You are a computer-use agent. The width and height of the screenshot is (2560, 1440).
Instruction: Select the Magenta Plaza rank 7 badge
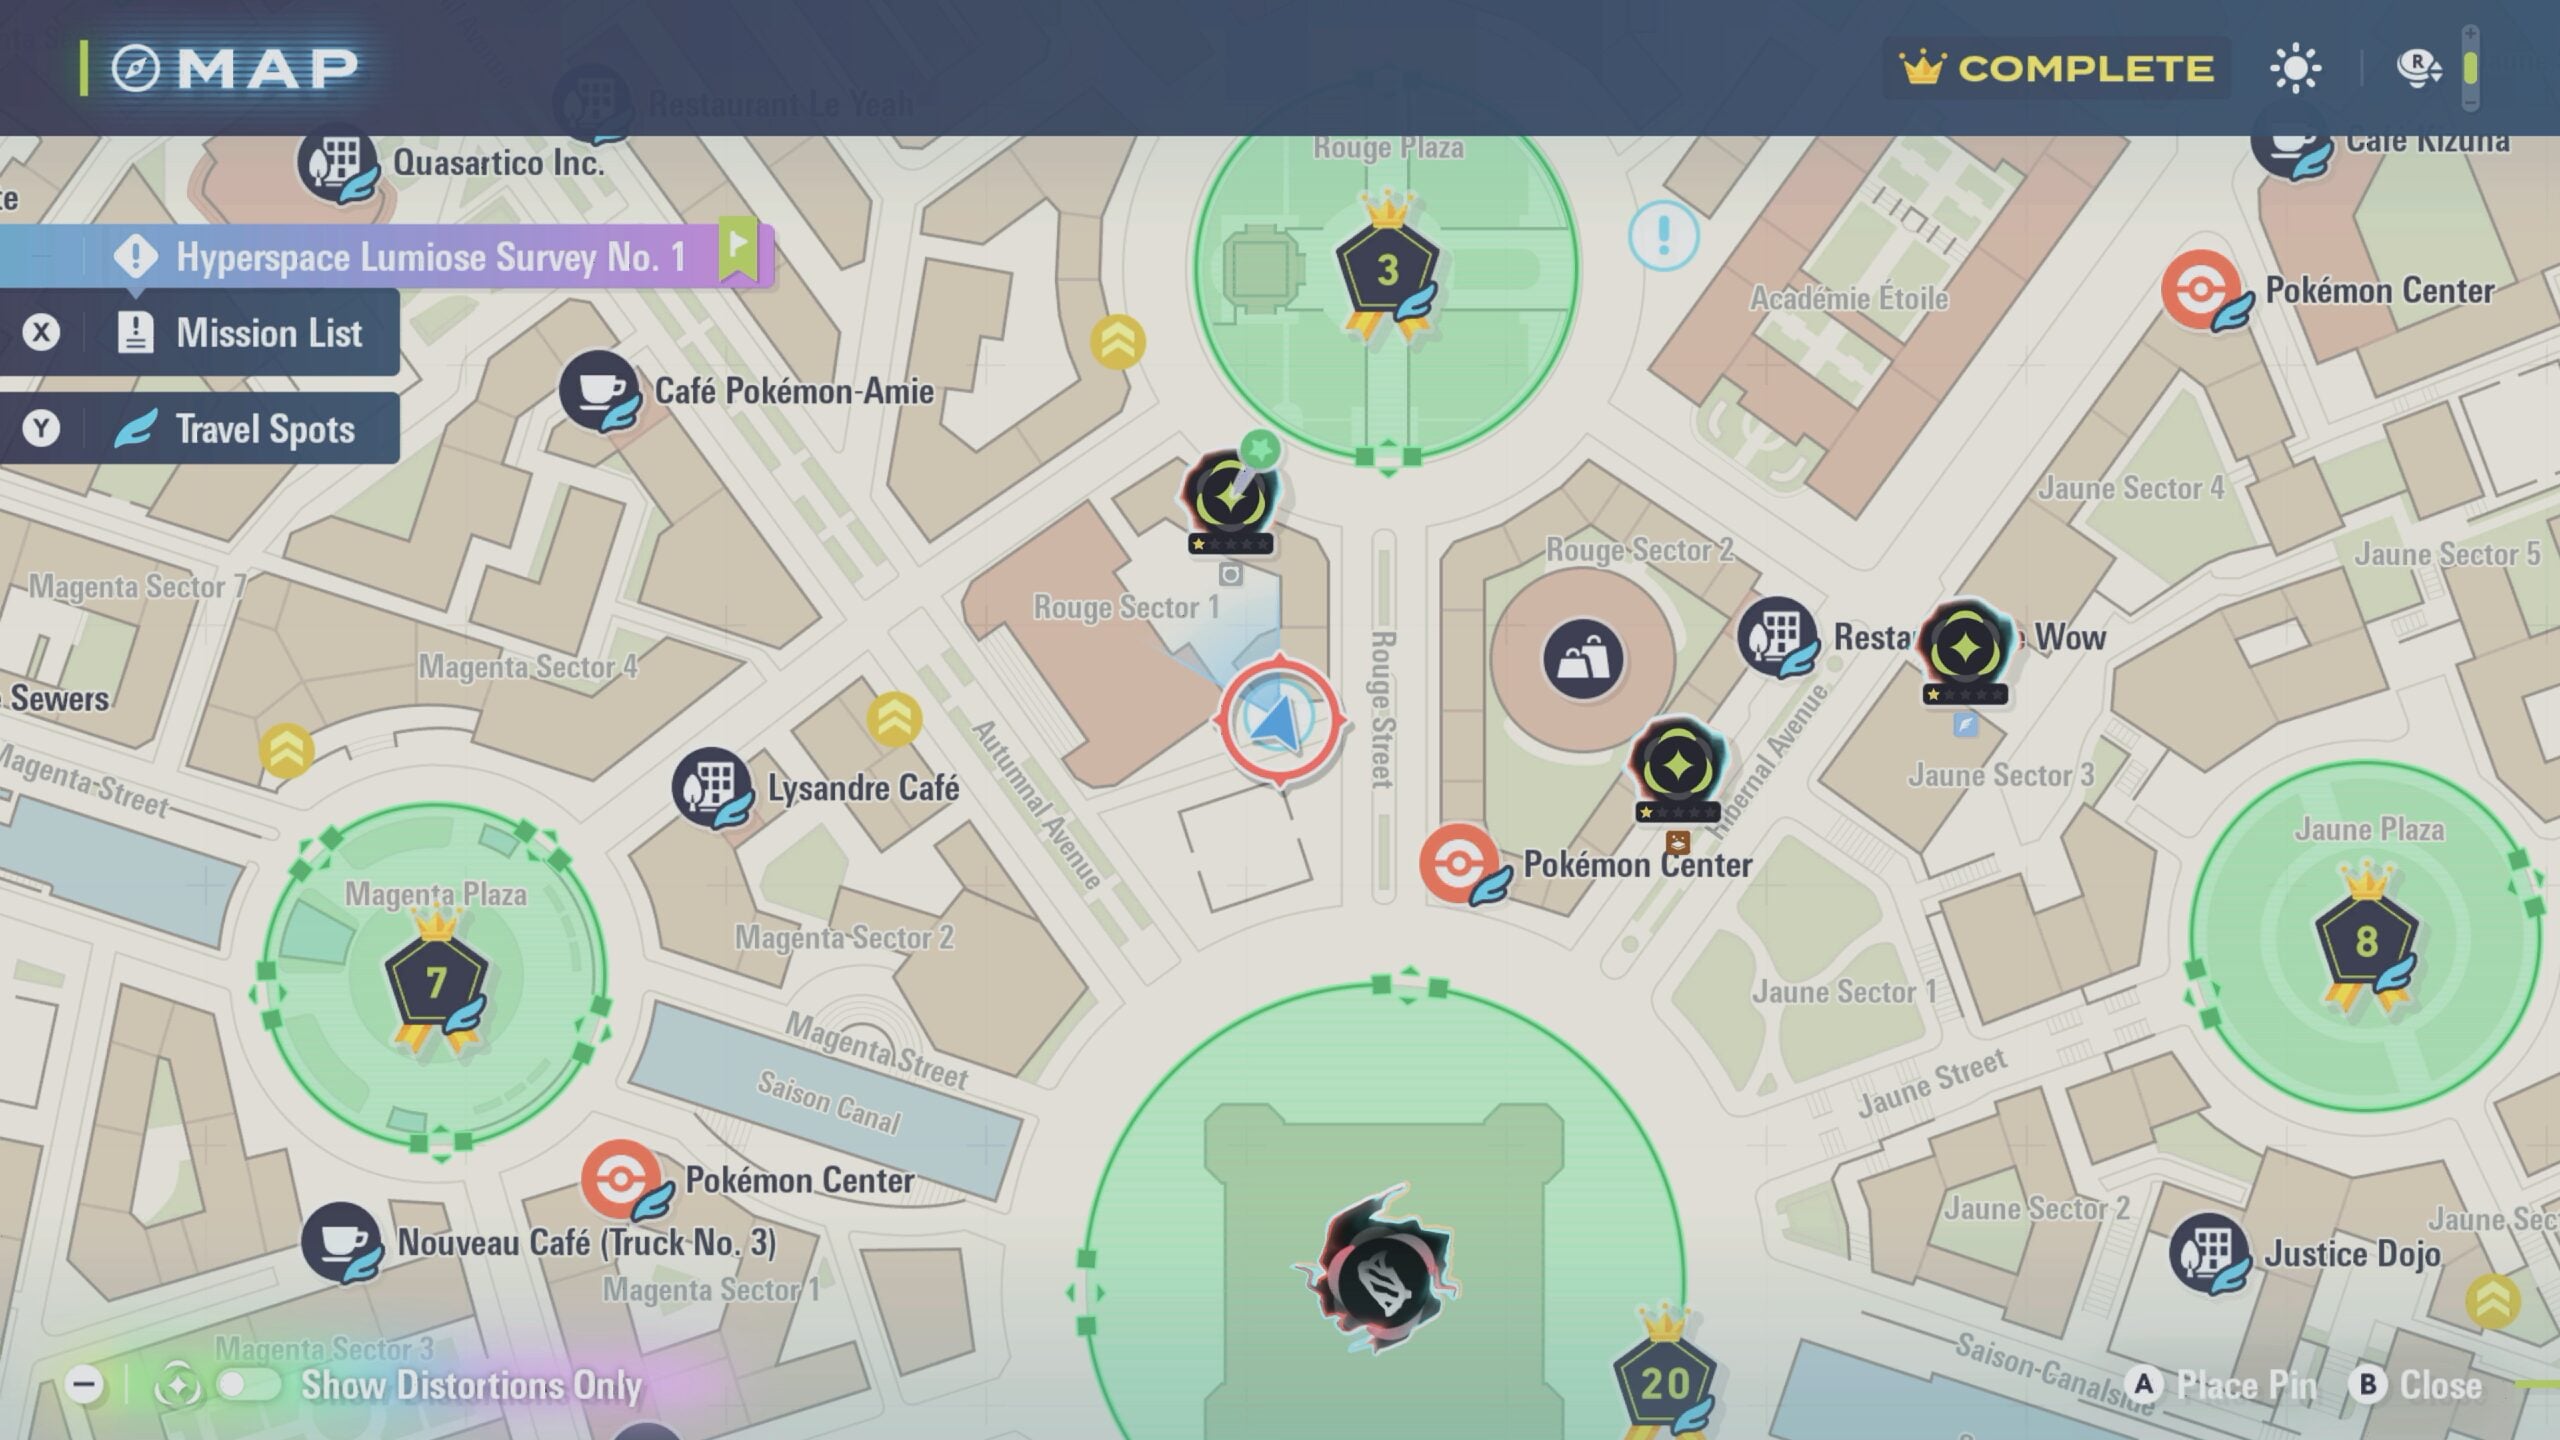click(436, 982)
